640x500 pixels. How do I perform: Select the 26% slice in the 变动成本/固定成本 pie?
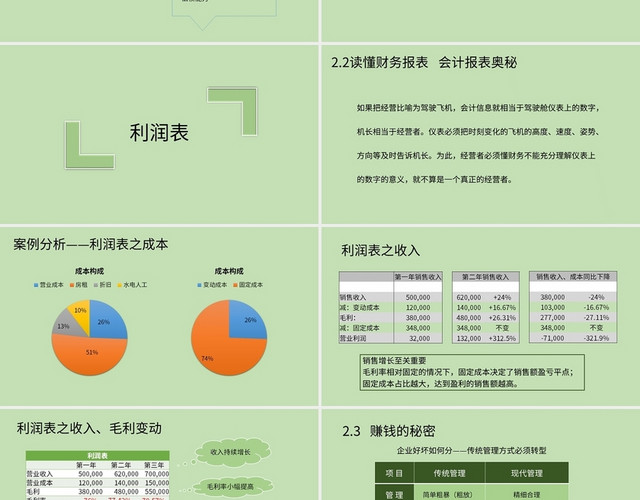[247, 320]
